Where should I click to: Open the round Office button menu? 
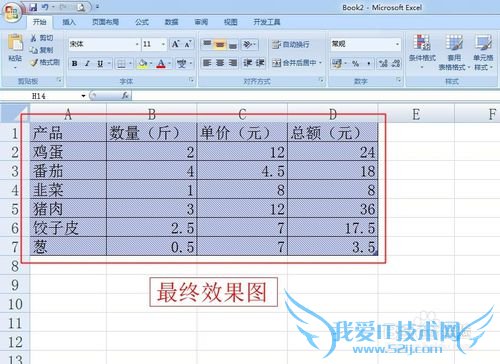click(x=12, y=13)
